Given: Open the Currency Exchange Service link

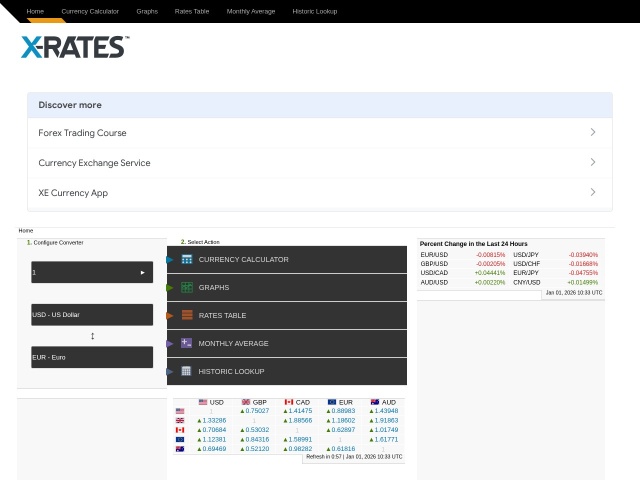Looking at the screenshot, I should point(94,163).
